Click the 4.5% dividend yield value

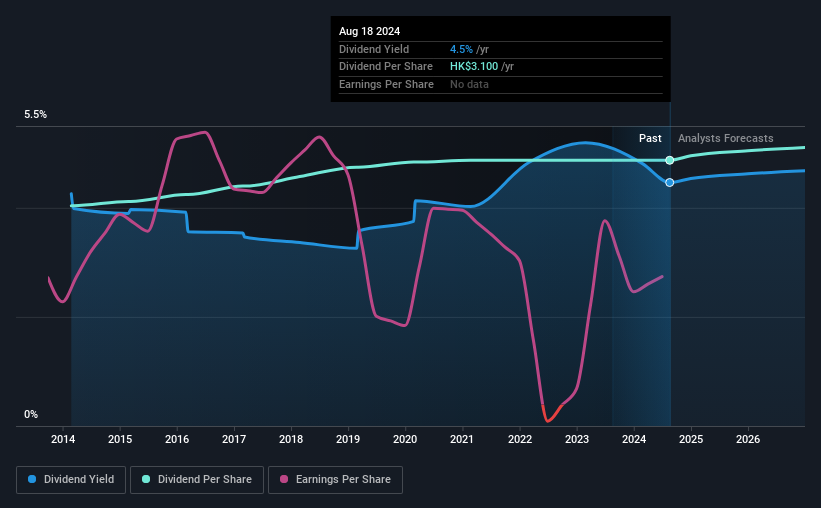[x=461, y=49]
